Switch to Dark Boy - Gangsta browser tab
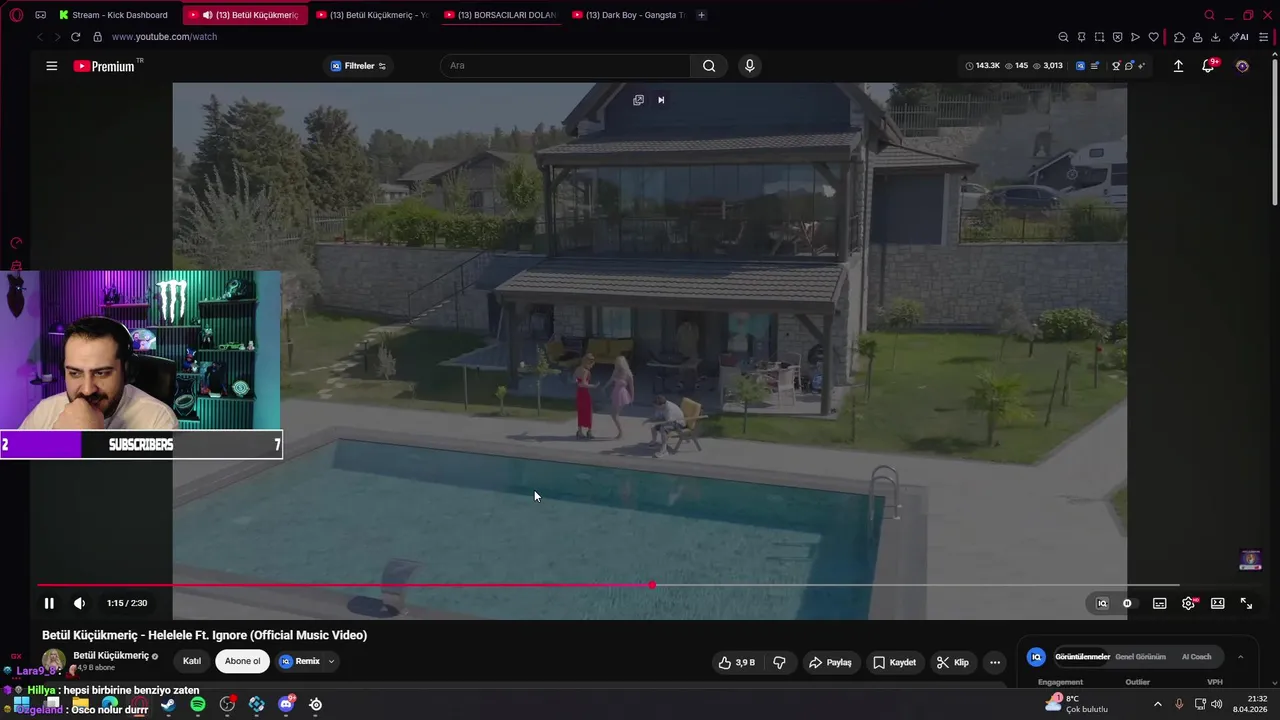The width and height of the screenshot is (1280, 720). coord(628,15)
